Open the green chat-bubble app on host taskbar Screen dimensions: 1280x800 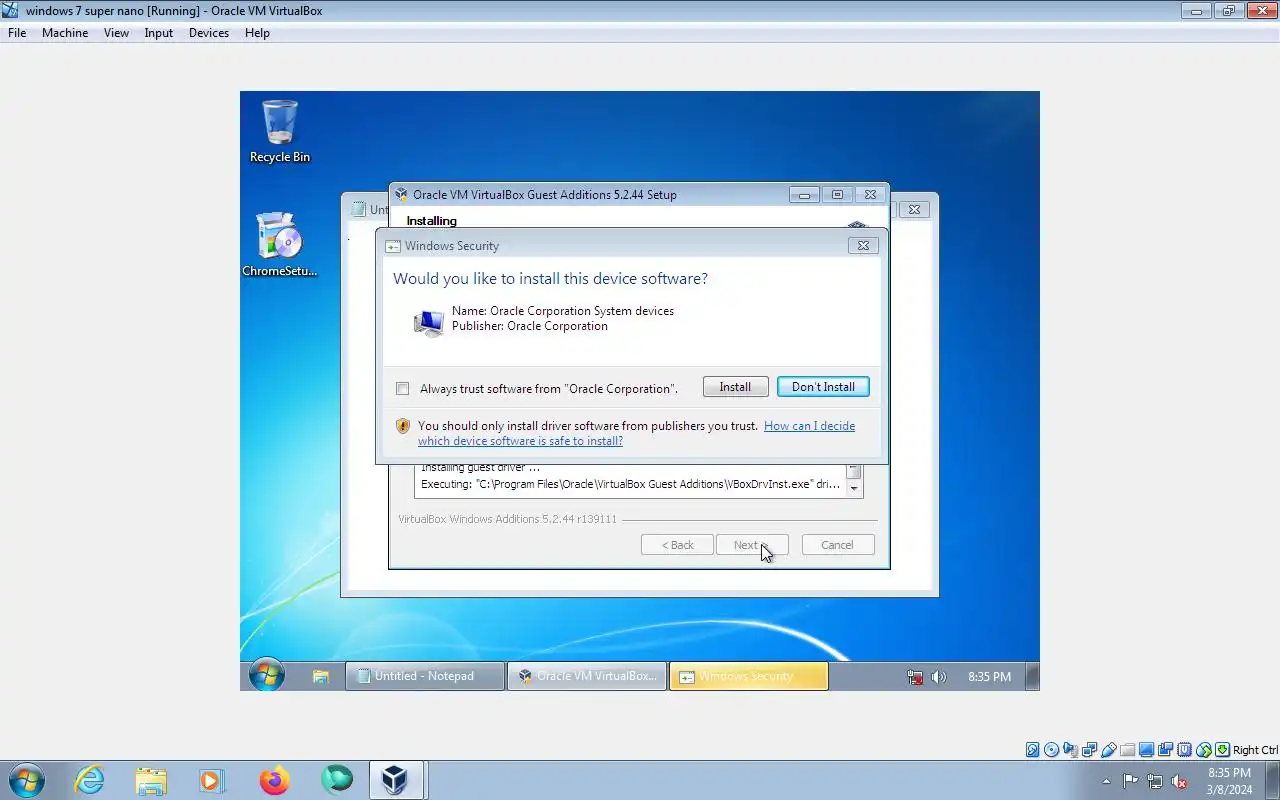tap(337, 779)
